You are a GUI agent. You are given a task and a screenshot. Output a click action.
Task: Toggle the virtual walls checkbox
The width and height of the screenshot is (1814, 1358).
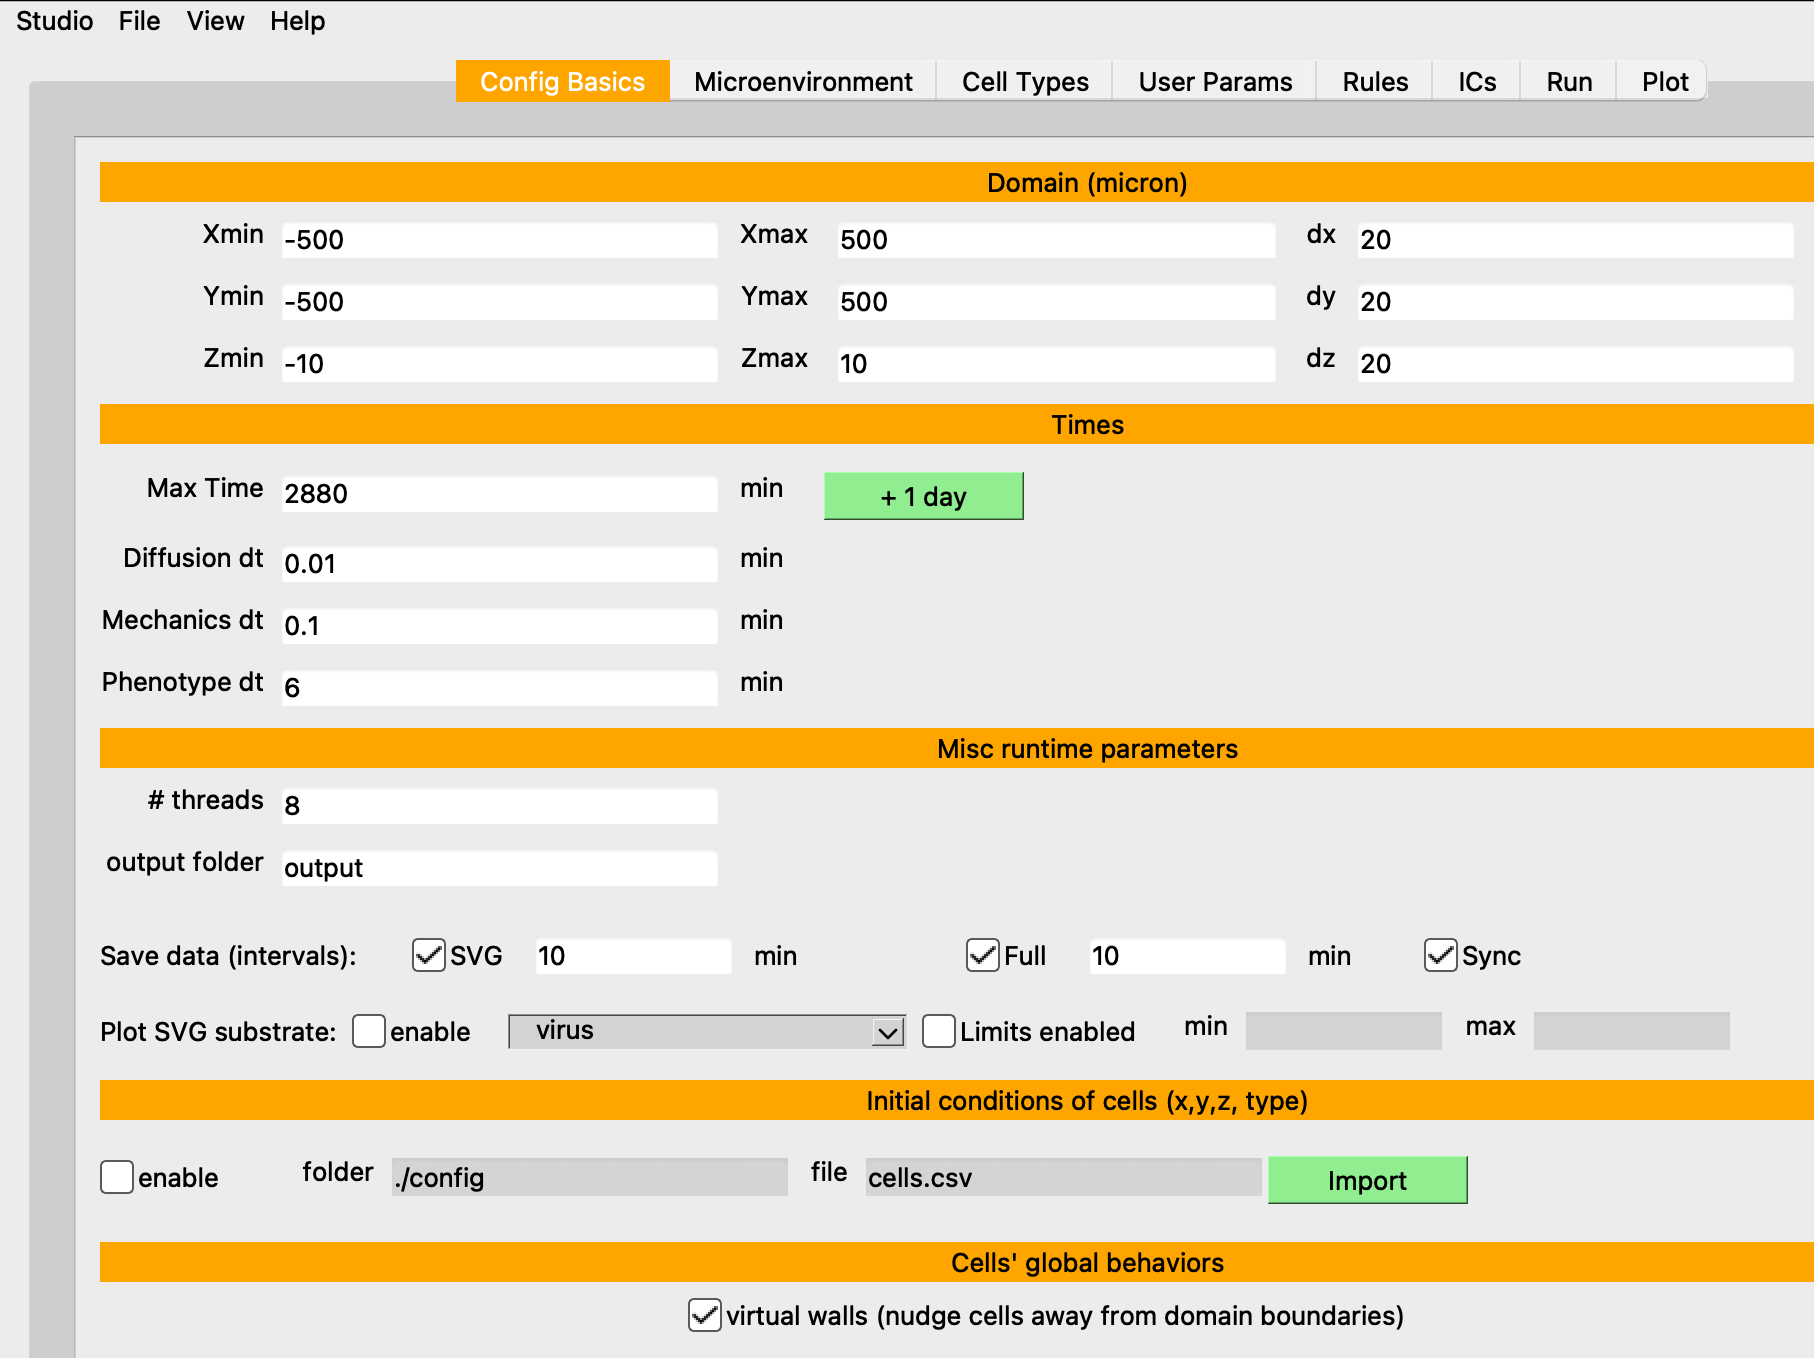[x=705, y=1315]
